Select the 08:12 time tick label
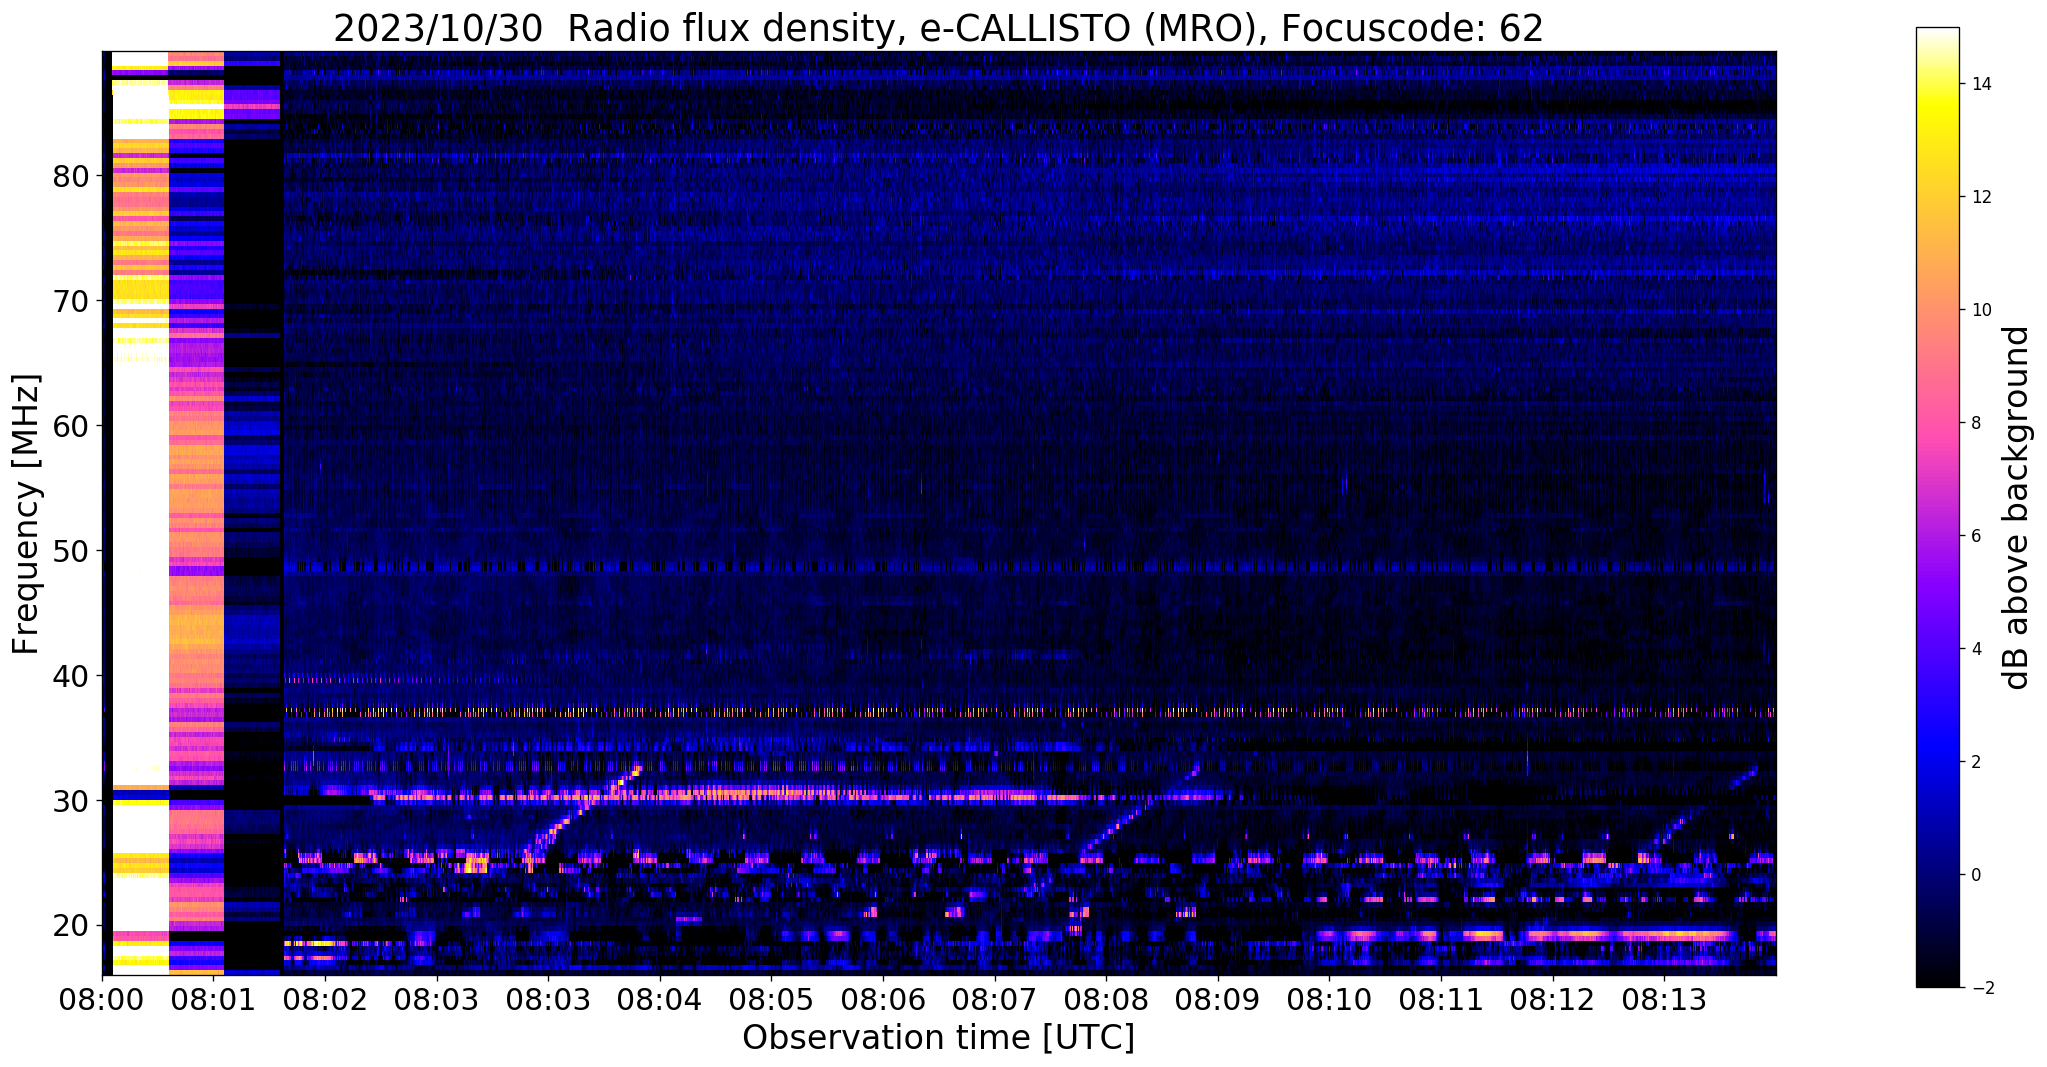Screen dimensions: 2047x1067 point(1552,1001)
